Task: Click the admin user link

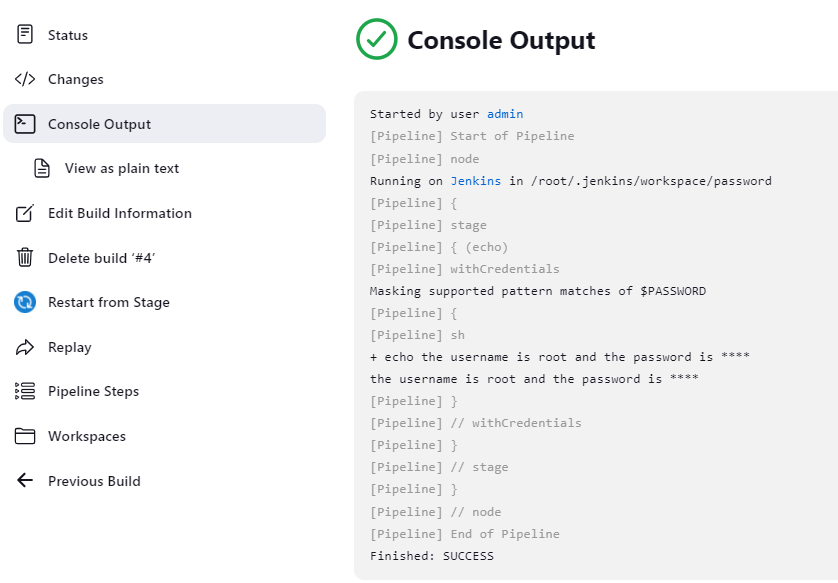Action: click(x=505, y=114)
